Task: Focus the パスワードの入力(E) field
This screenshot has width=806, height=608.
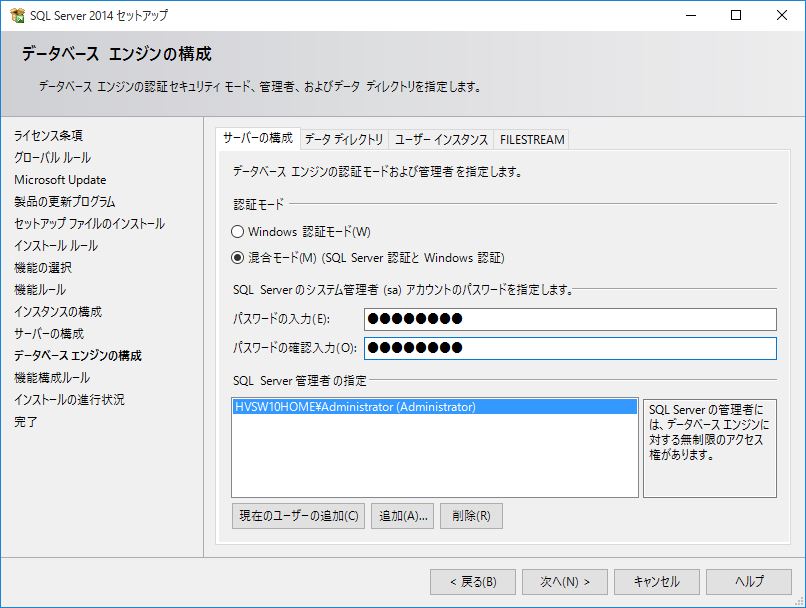Action: (570, 319)
